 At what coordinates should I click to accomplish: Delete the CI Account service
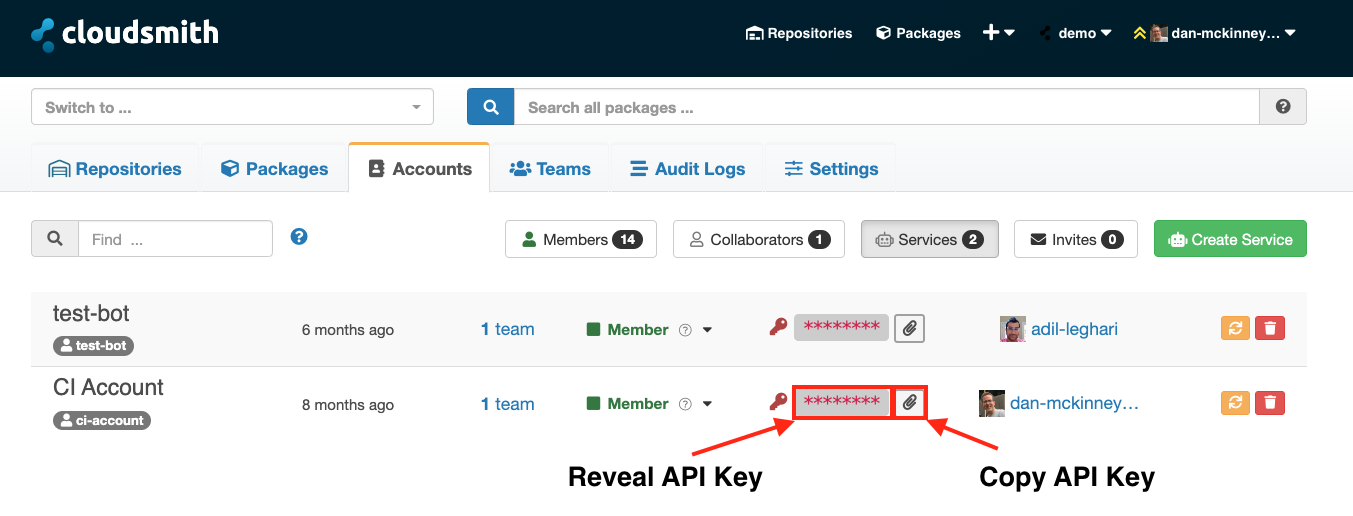click(1270, 402)
